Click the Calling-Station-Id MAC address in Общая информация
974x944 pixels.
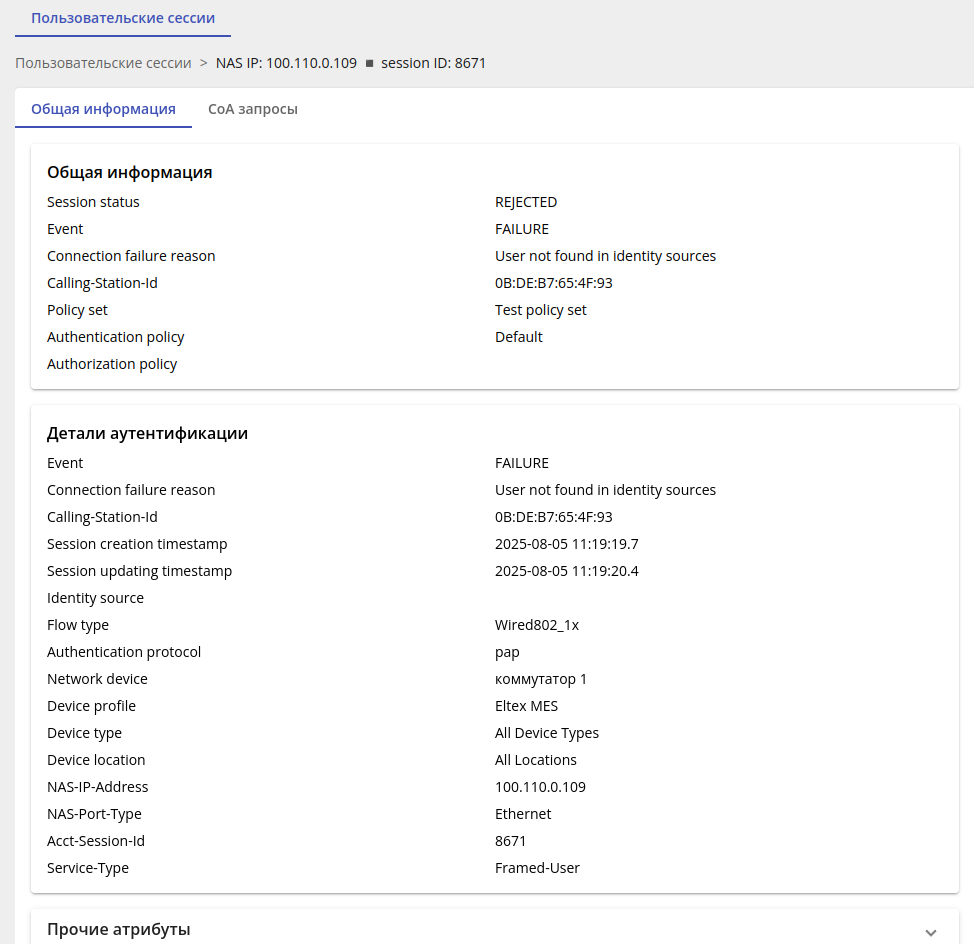pos(553,283)
